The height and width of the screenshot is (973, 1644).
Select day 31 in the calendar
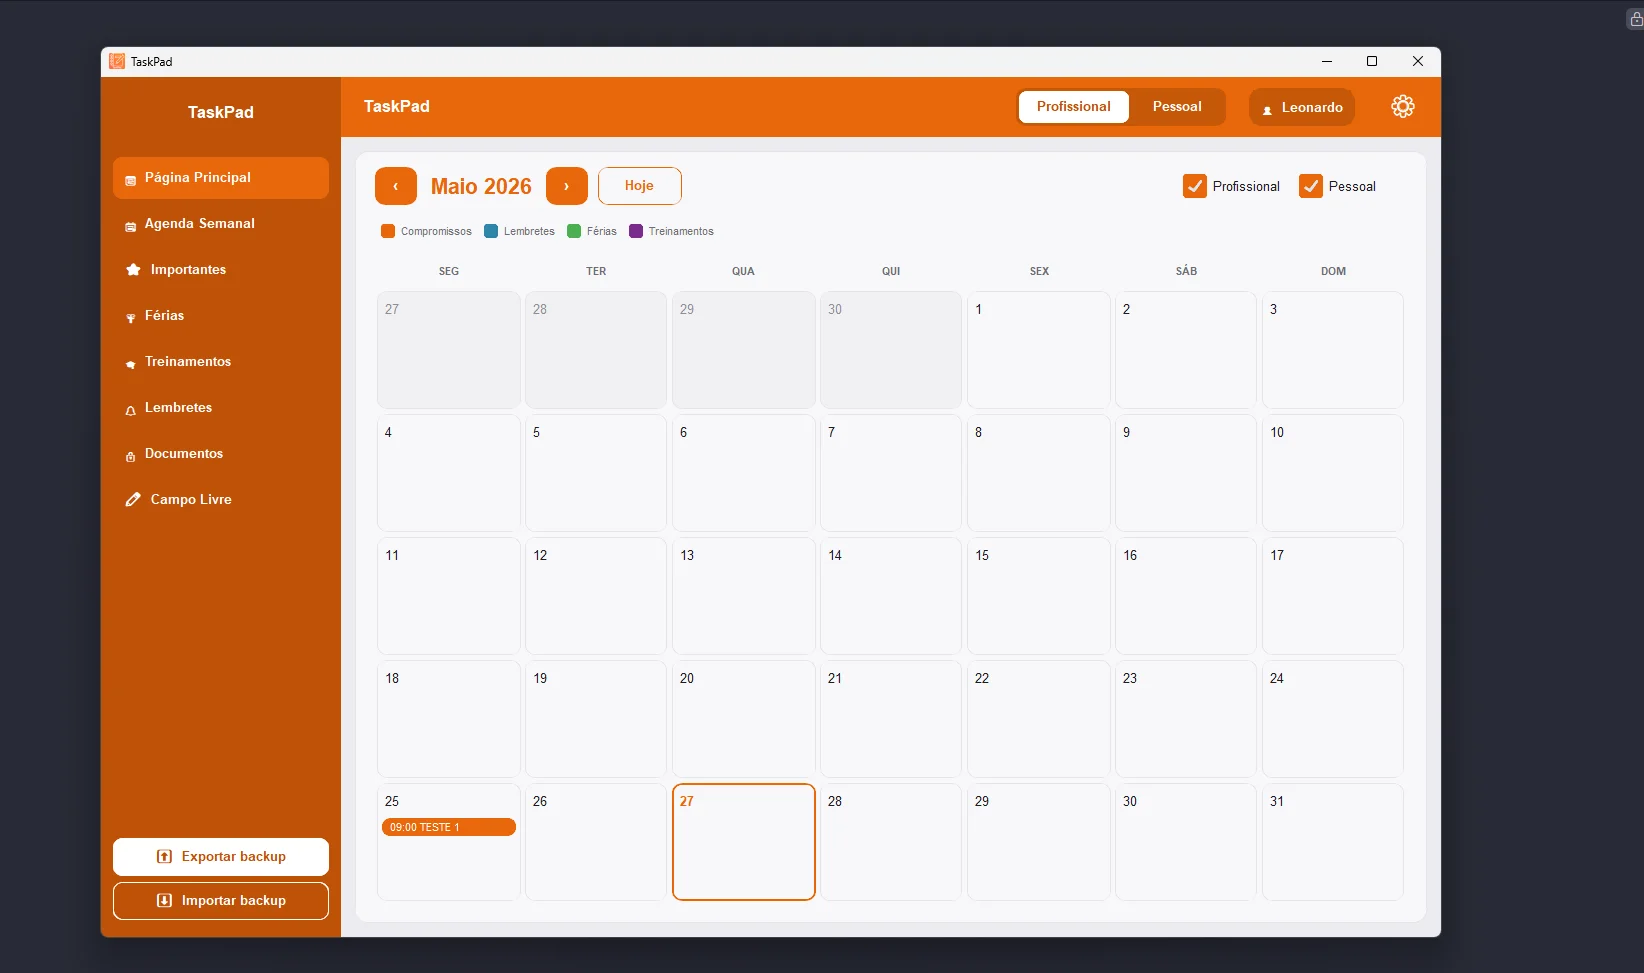[1333, 842]
